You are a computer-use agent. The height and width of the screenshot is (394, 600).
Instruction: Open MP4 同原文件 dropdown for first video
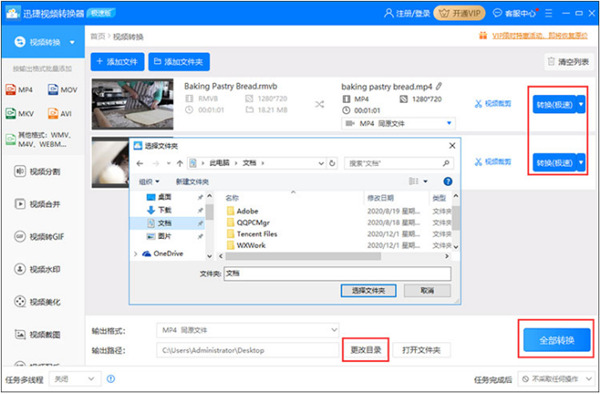pyautogui.click(x=398, y=124)
